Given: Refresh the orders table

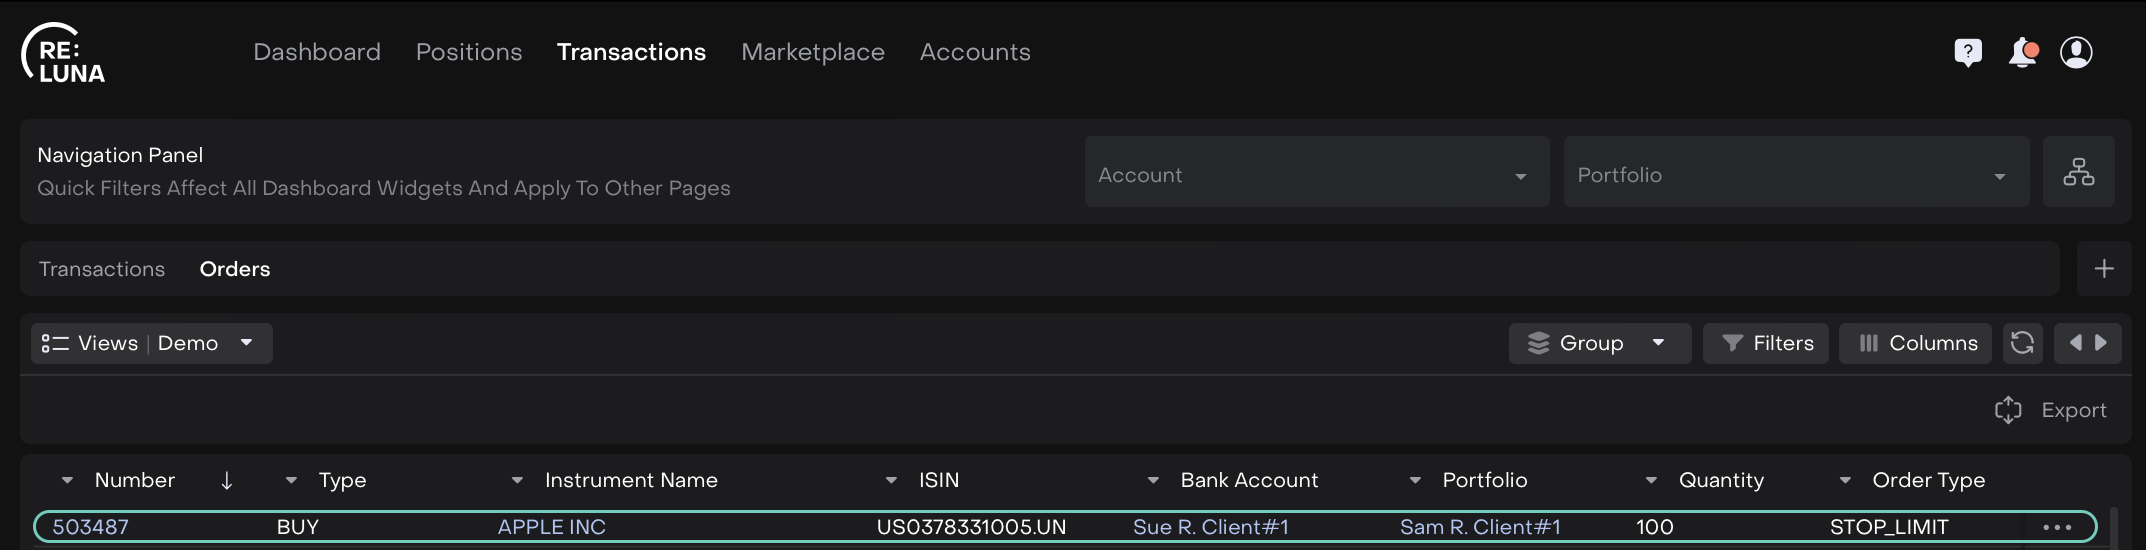Looking at the screenshot, I should (x=2022, y=343).
